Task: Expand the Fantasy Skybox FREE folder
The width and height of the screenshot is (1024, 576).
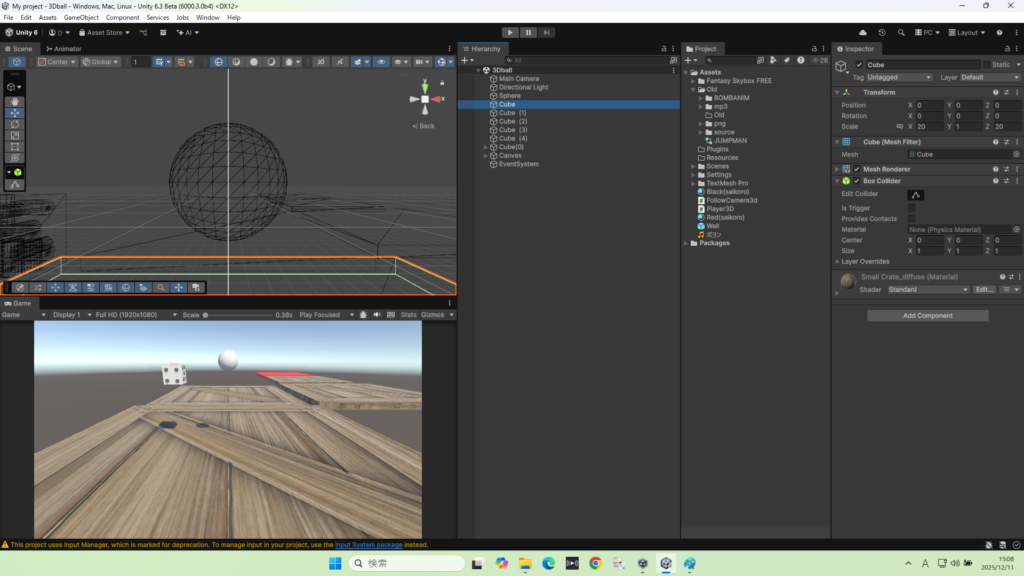Action: coord(693,81)
